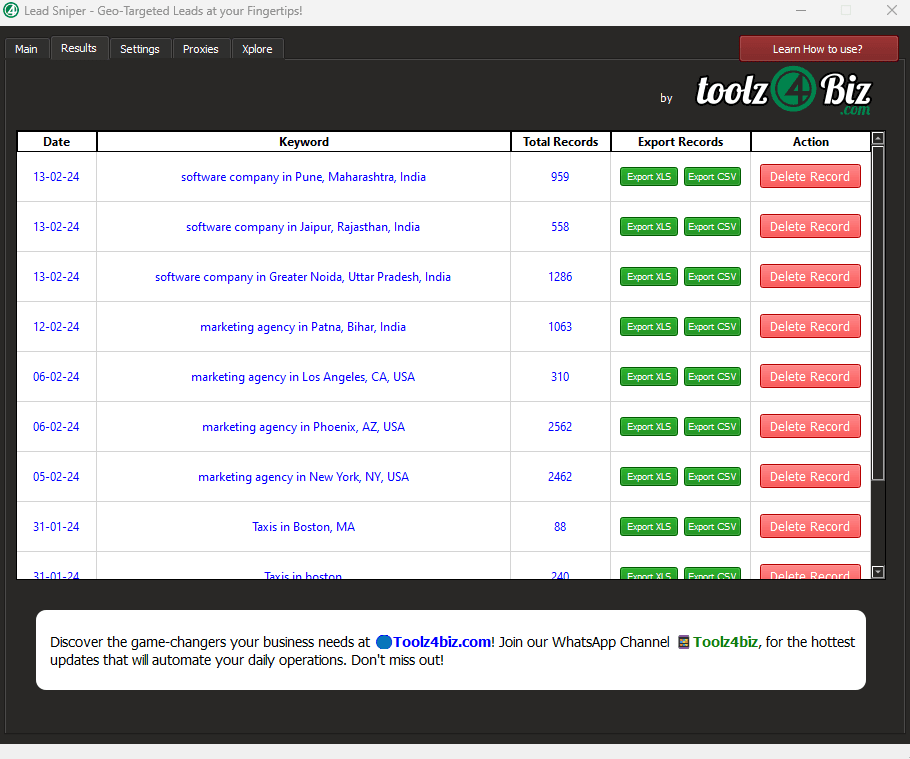Export CSV for Patna marketing agency record
Screen dimensions: 910x759
click(712, 327)
